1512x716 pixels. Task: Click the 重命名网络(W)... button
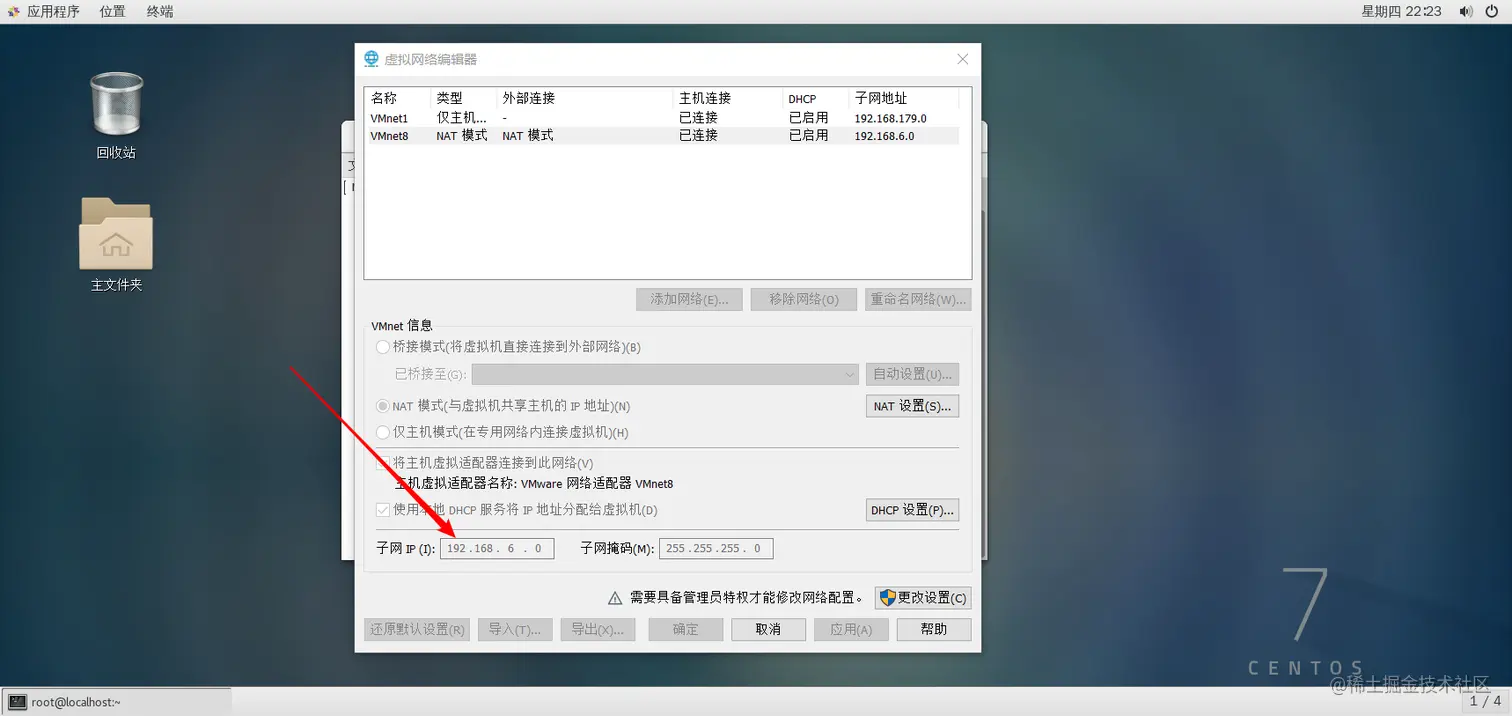(x=918, y=299)
